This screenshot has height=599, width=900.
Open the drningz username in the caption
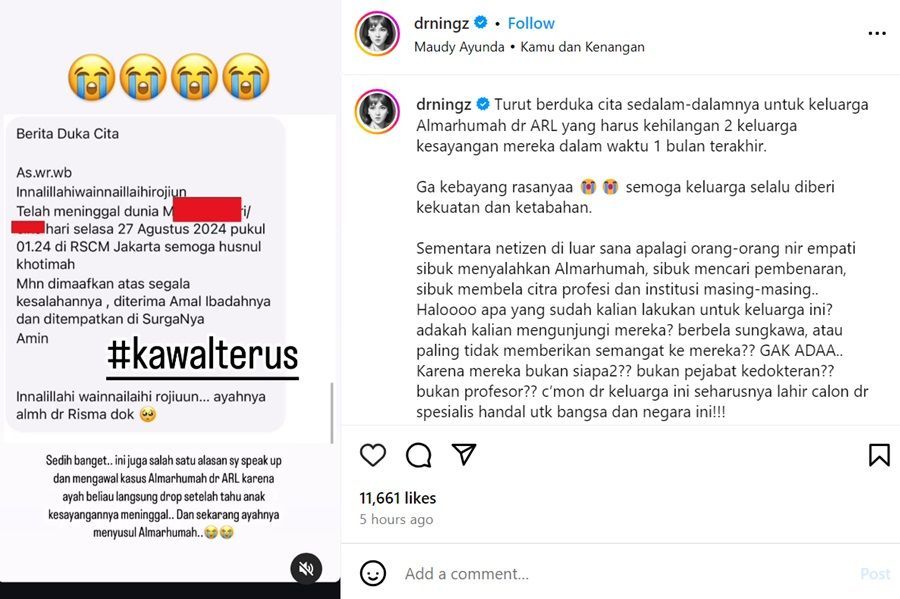click(444, 104)
